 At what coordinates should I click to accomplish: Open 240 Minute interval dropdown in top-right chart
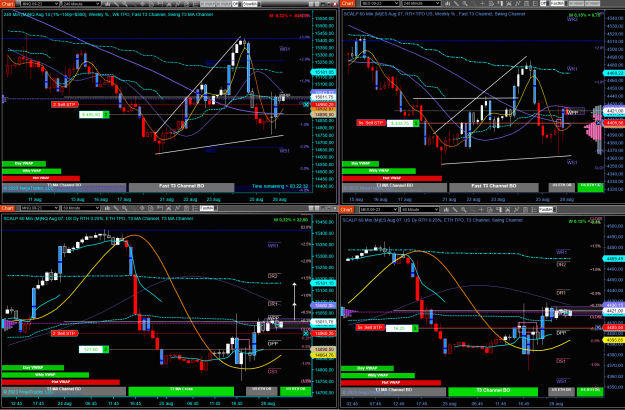(x=421, y=4)
